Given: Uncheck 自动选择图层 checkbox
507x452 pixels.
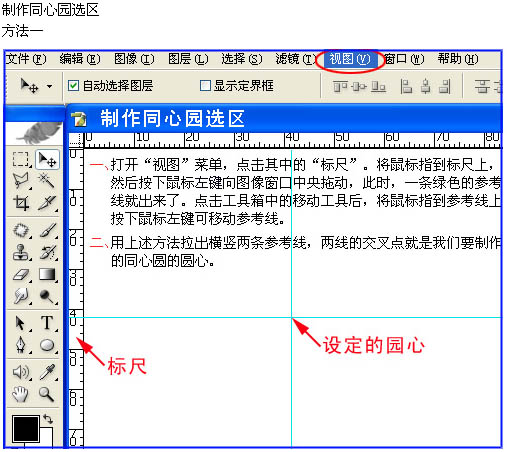Looking at the screenshot, I should click(x=73, y=86).
